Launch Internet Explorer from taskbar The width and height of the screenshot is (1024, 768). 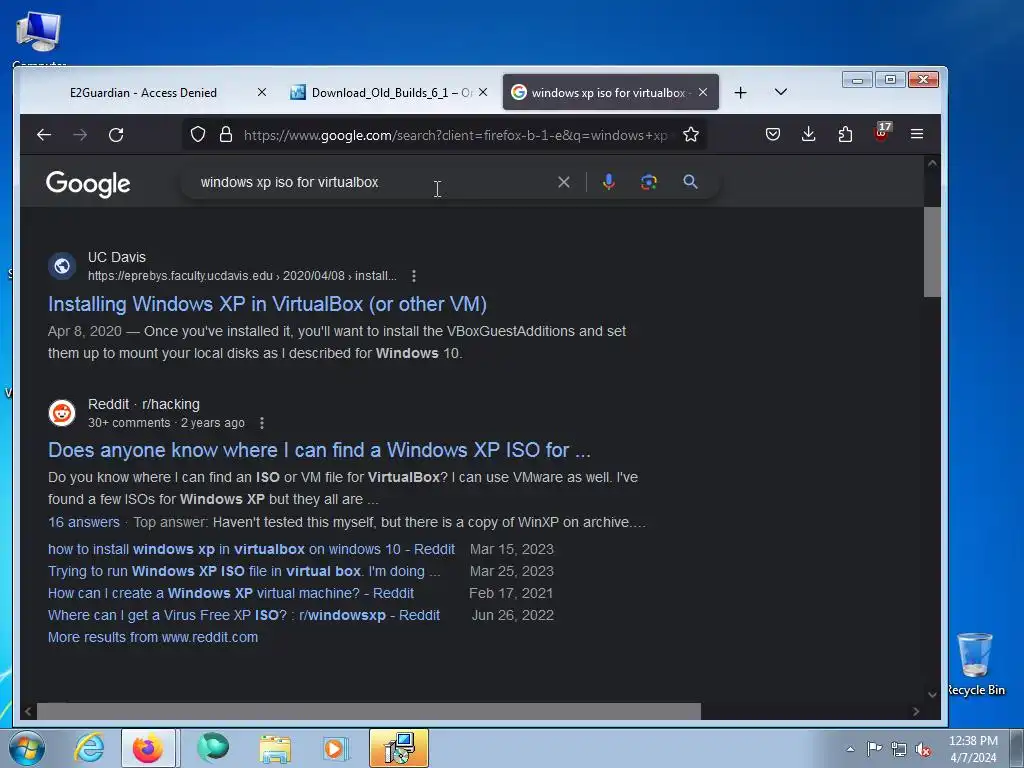point(89,748)
